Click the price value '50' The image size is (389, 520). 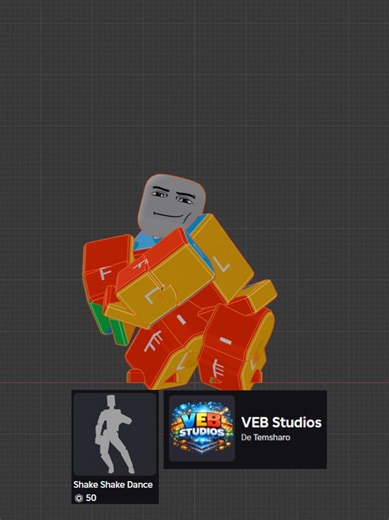tap(91, 498)
